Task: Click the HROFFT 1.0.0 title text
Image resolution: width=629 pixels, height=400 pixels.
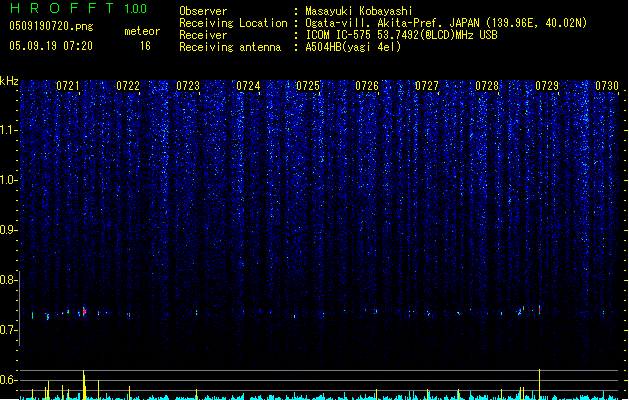Action: point(78,8)
